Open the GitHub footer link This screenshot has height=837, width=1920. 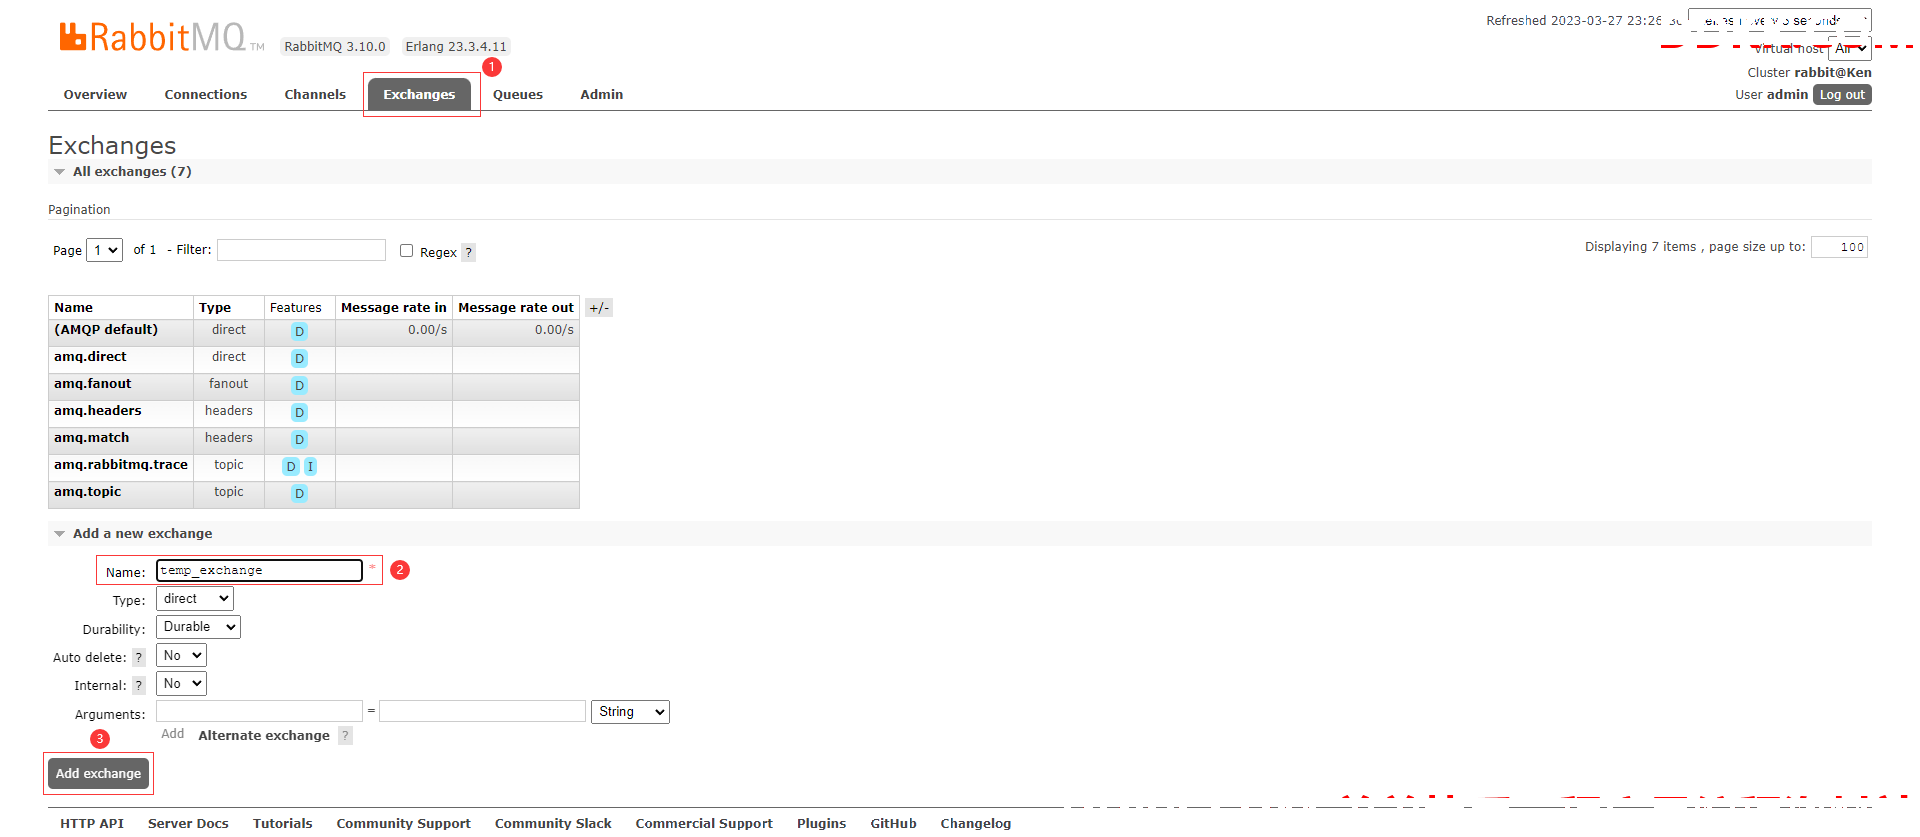pos(893,823)
